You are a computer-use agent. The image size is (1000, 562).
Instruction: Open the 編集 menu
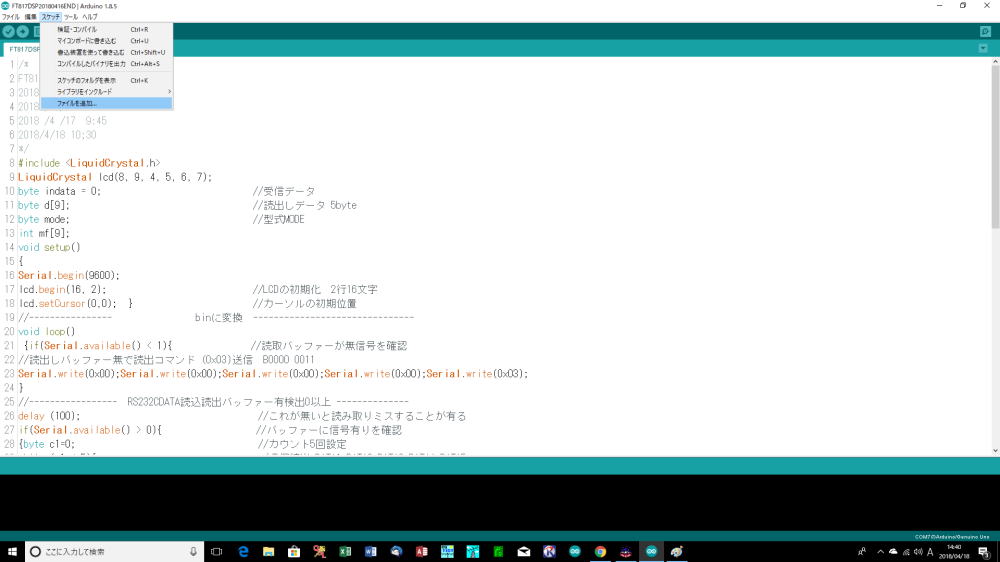(31, 17)
